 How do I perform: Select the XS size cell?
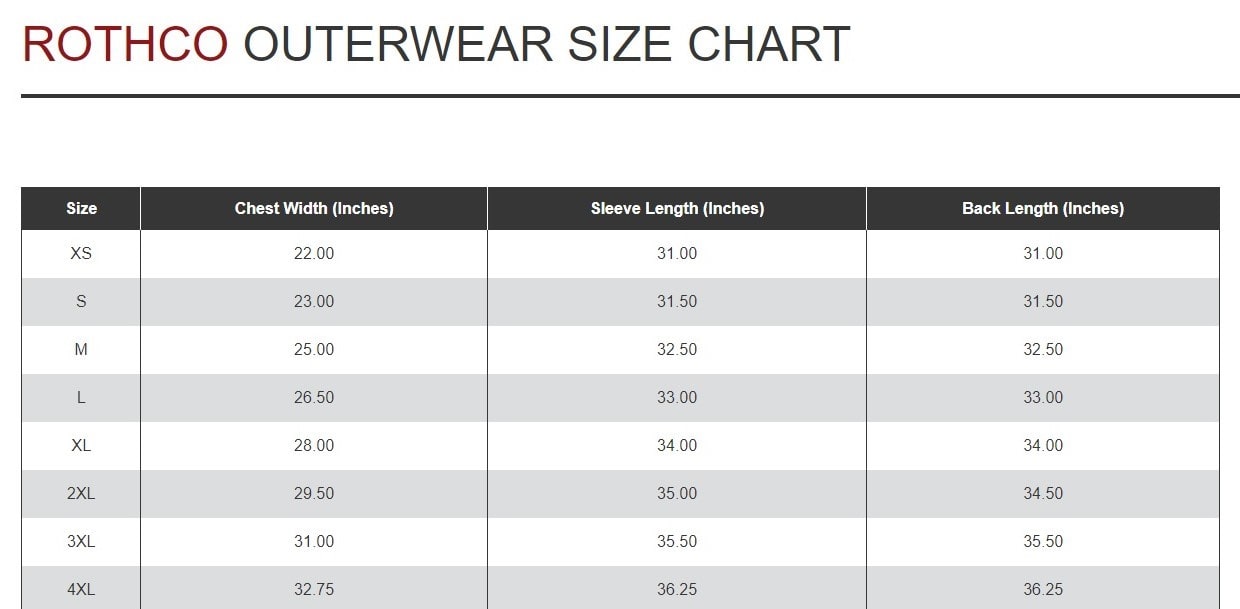pos(81,254)
